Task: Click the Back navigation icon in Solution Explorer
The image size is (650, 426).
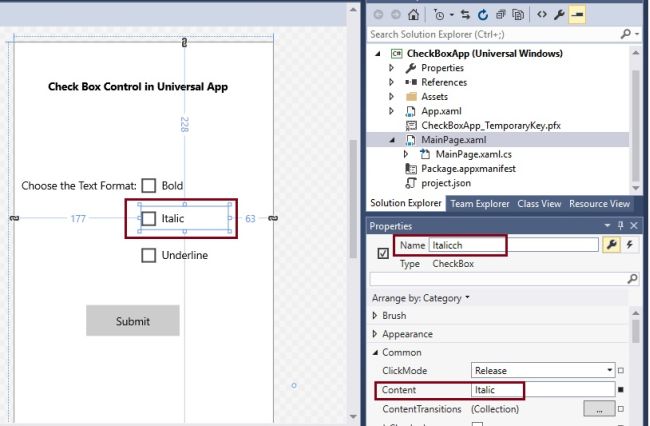Action: (378, 15)
